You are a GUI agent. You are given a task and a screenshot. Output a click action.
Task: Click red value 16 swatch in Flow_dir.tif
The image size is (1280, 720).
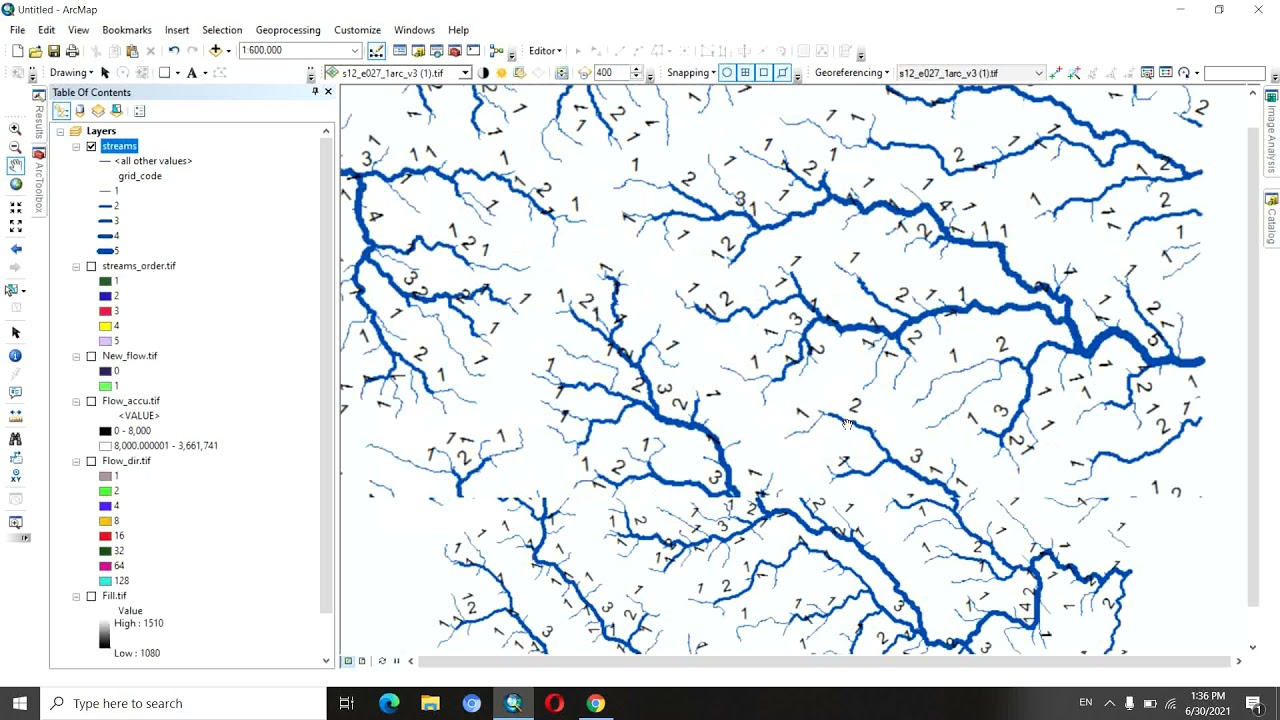[105, 536]
